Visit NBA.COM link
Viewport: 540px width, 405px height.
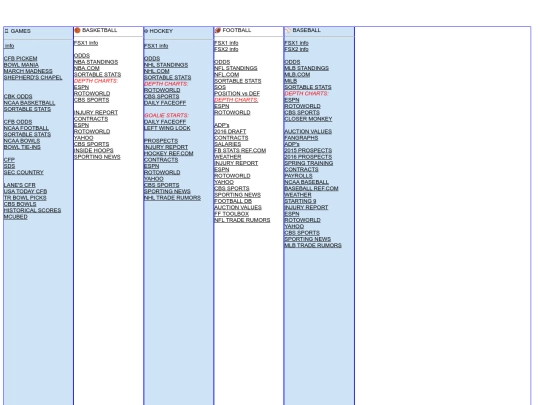[x=87, y=68]
